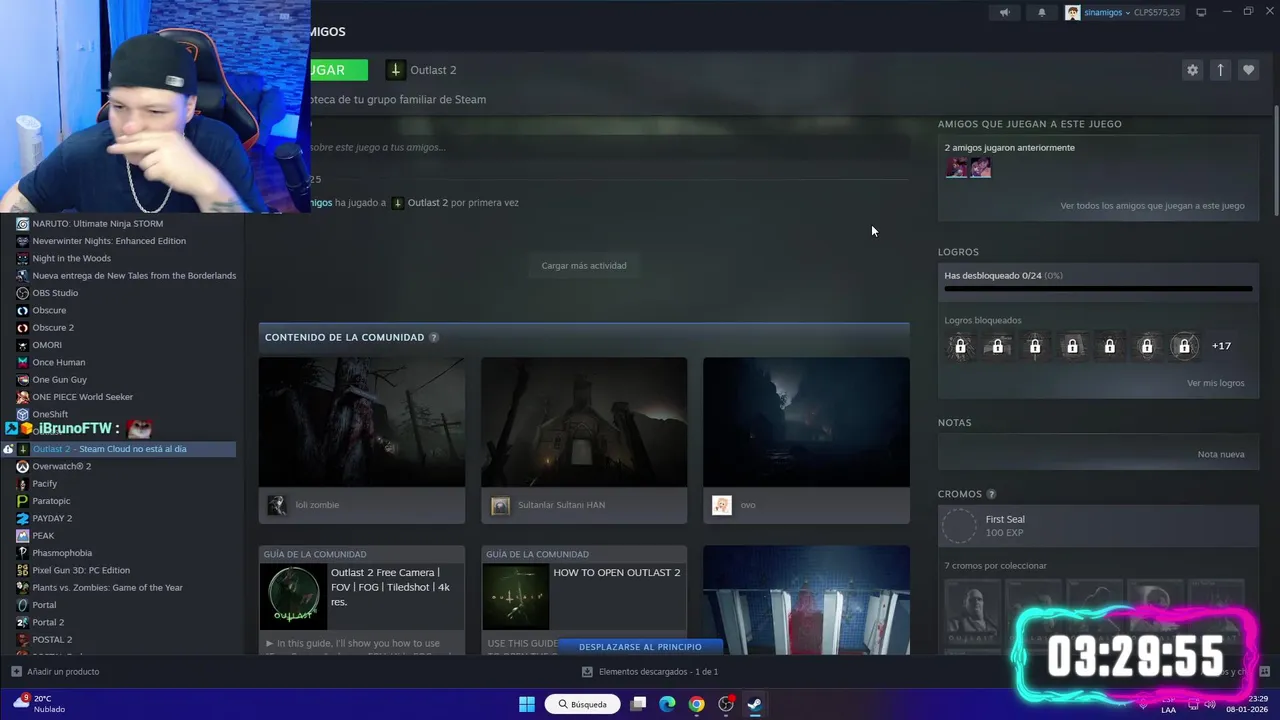1280x720 pixels.
Task: Click the First Seal badge circle
Action: (960, 526)
